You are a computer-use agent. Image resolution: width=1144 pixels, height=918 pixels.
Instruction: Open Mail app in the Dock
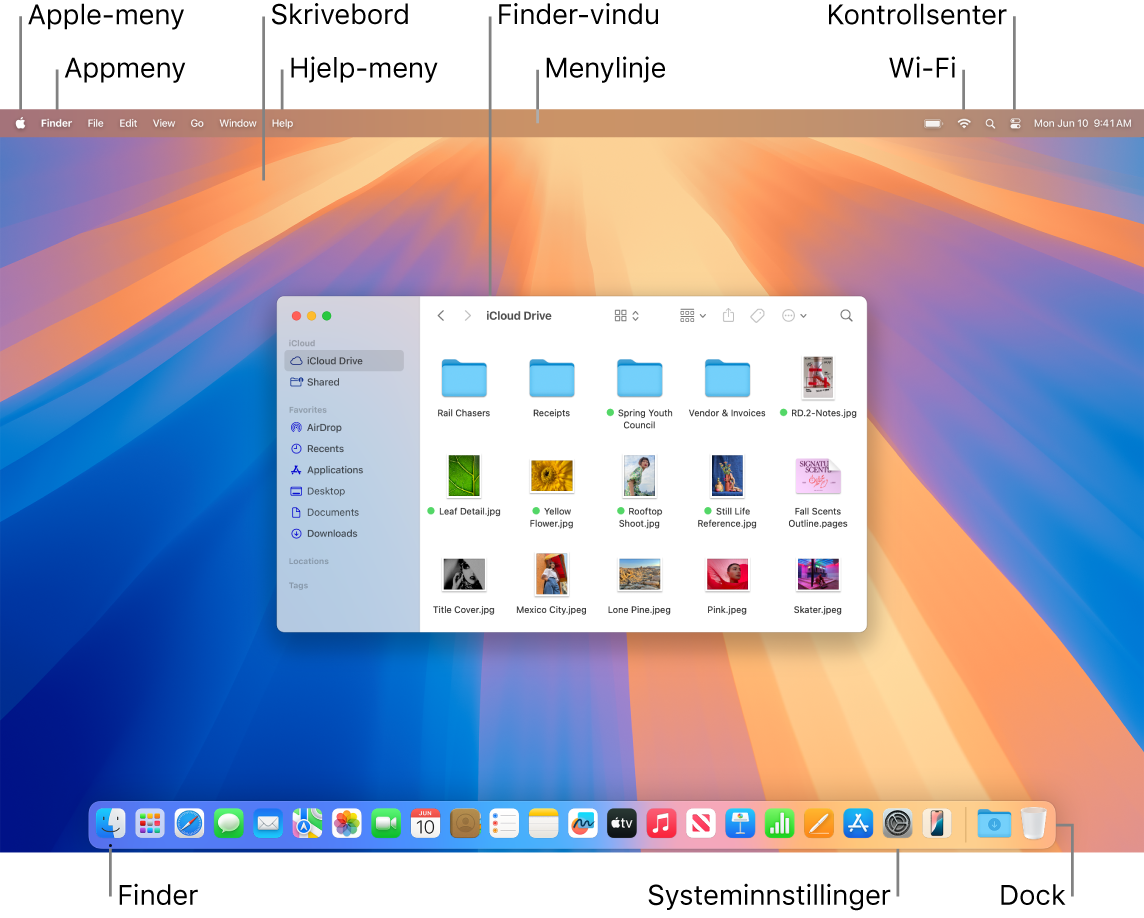click(x=268, y=824)
